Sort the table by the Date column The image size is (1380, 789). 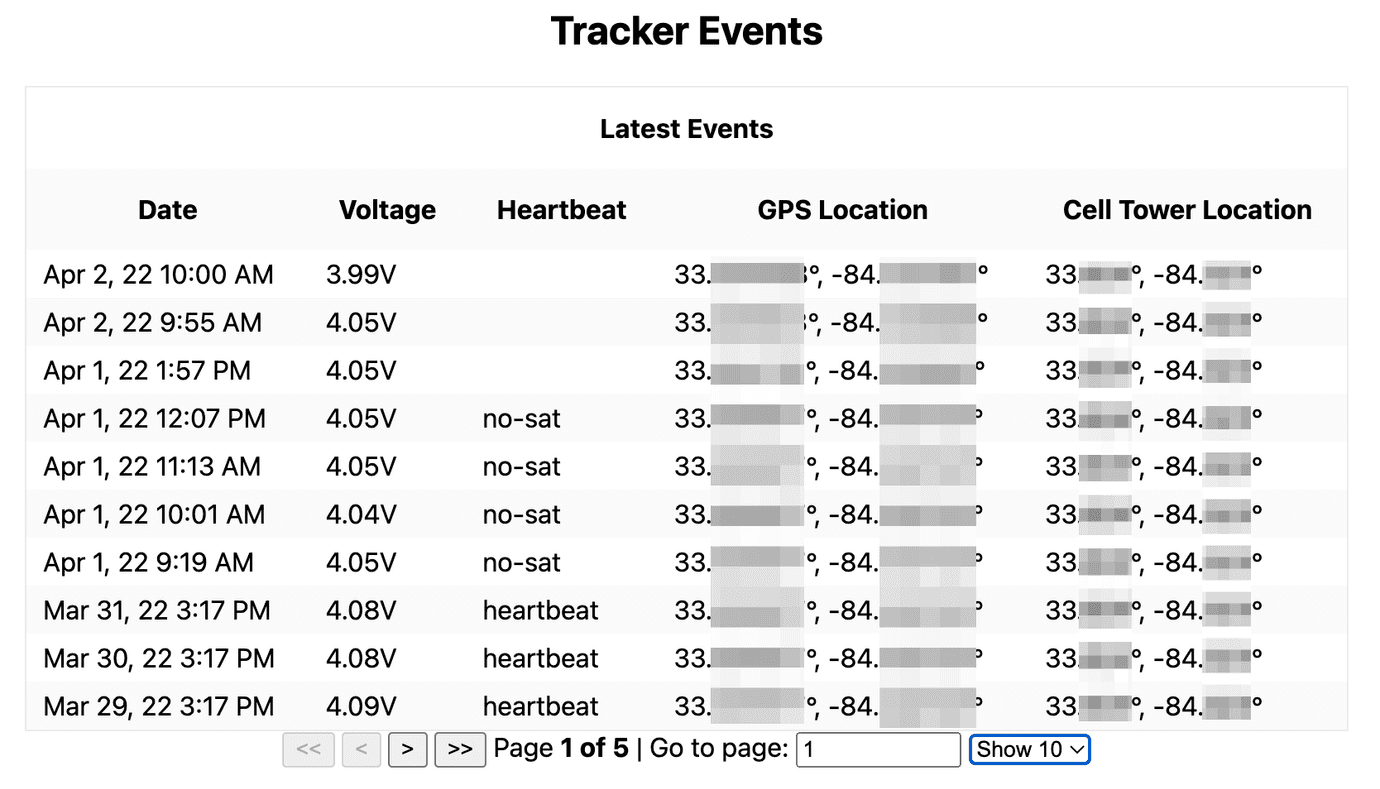[x=166, y=210]
